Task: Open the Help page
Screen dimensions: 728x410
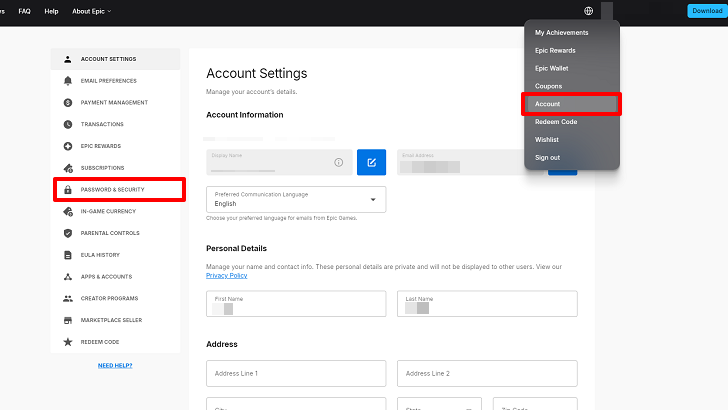Action: 52,11
